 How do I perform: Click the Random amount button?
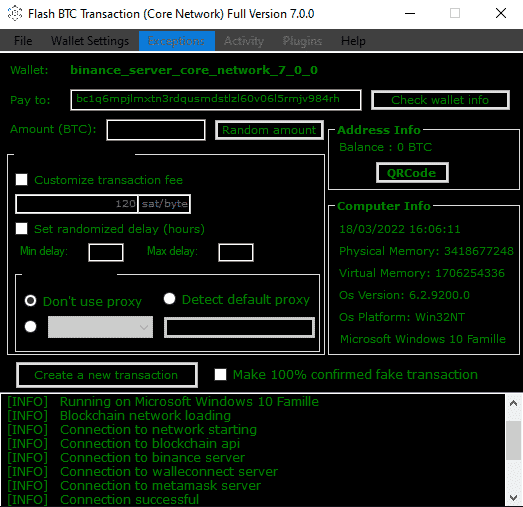269,130
